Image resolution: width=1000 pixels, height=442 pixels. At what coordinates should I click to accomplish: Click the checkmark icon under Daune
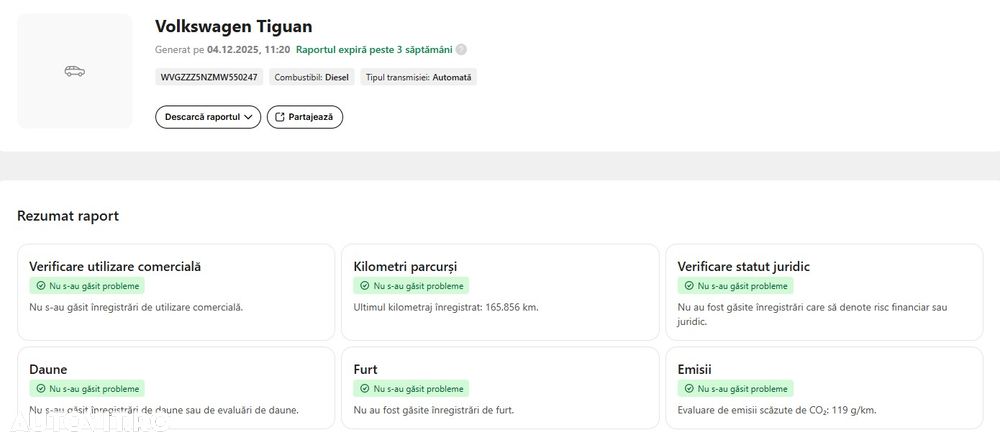click(41, 388)
